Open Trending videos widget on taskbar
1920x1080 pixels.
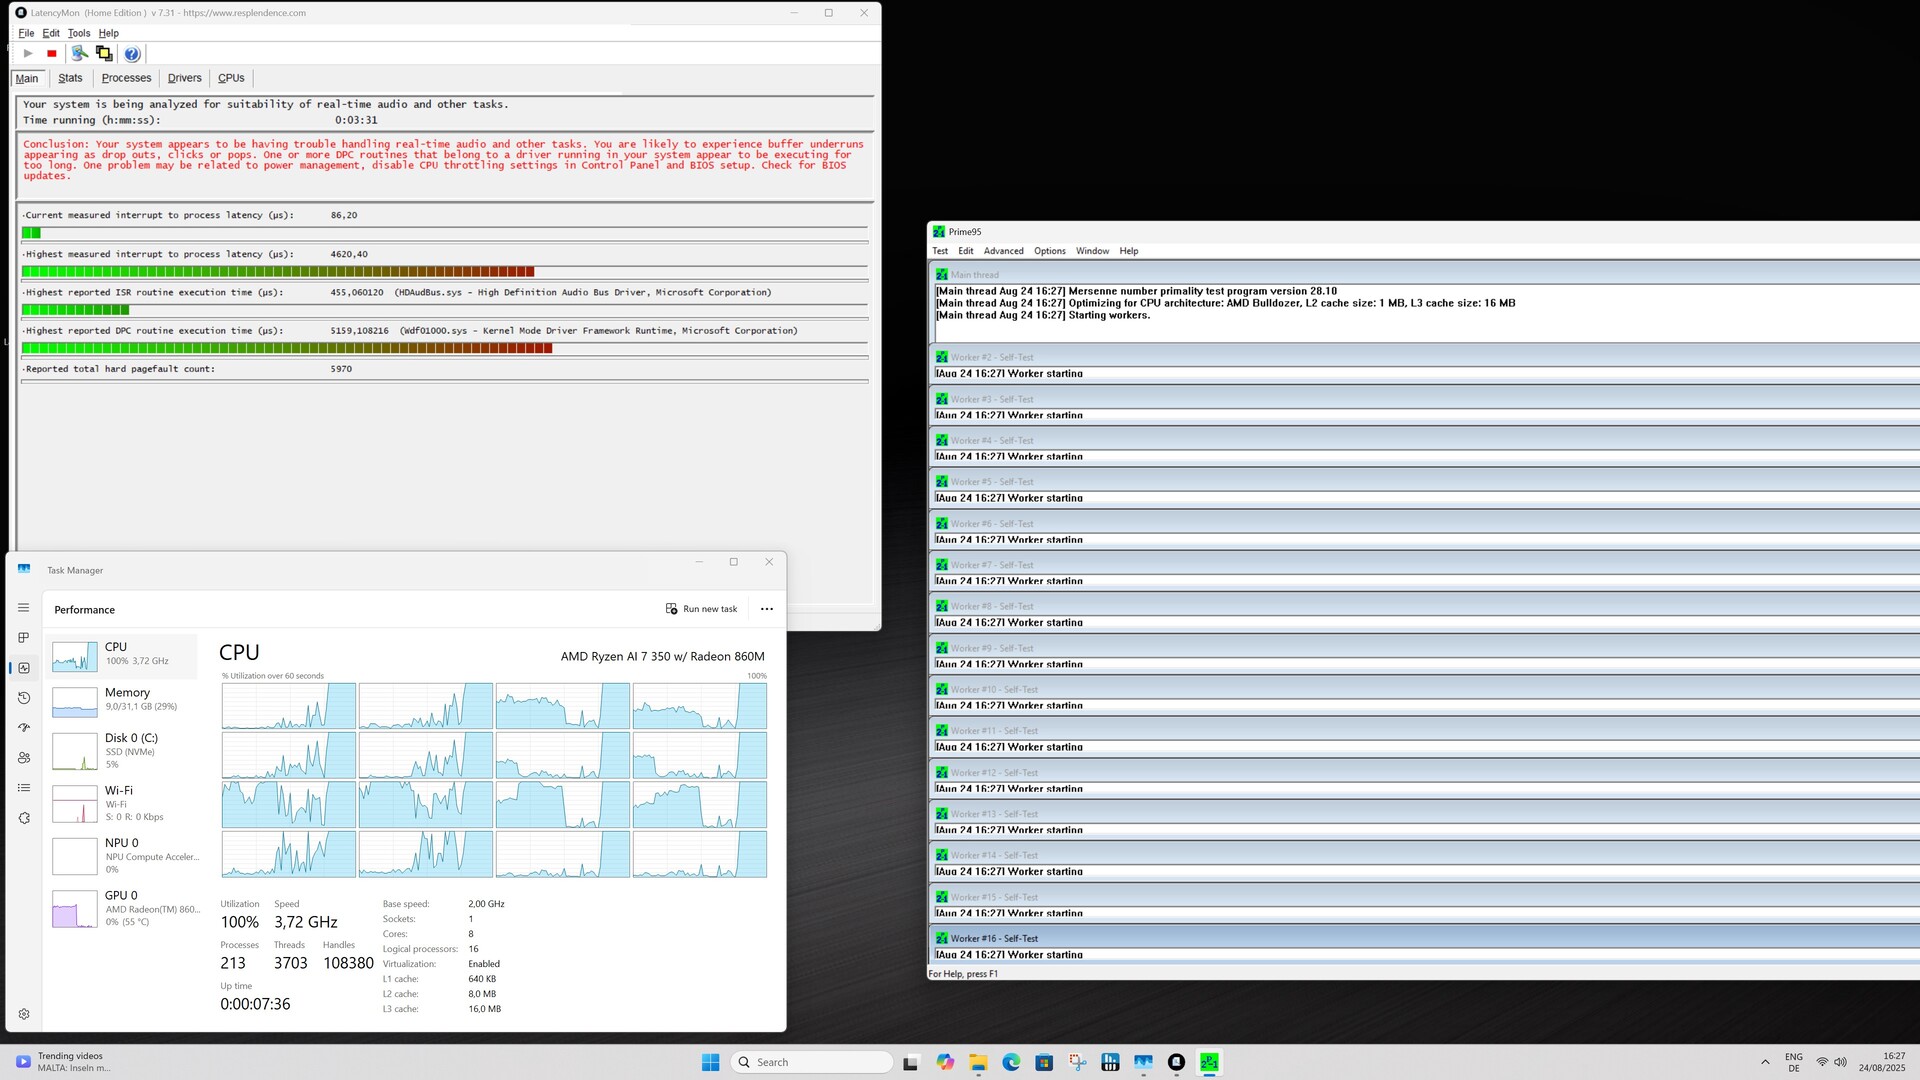(63, 1062)
